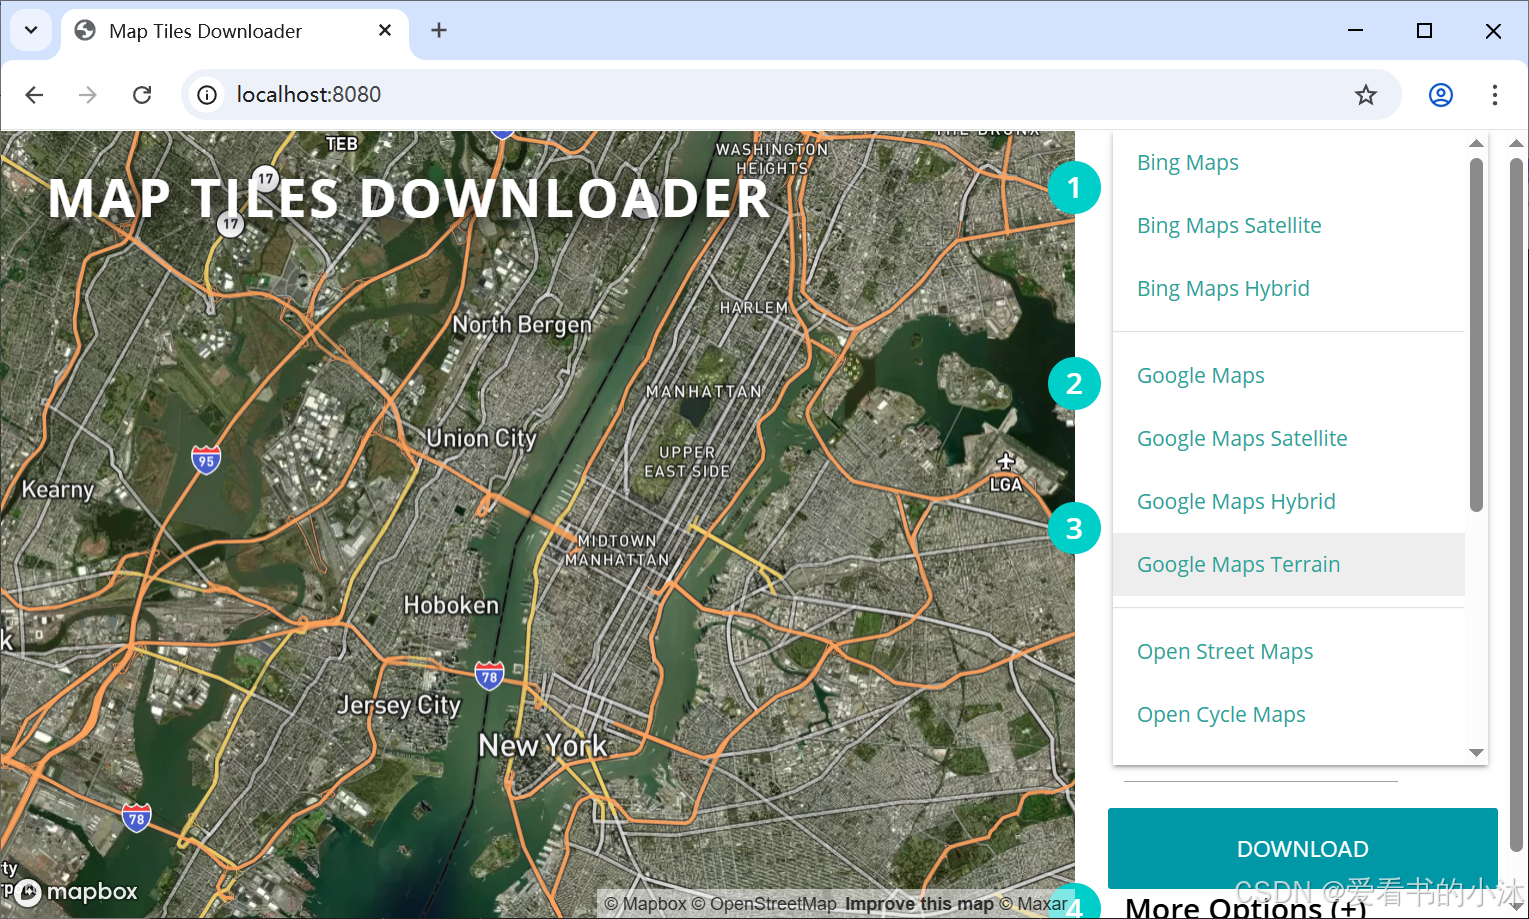Screen dimensions: 1529x919
Task: Pick Bing Maps Hybrid source
Action: (1288, 289)
